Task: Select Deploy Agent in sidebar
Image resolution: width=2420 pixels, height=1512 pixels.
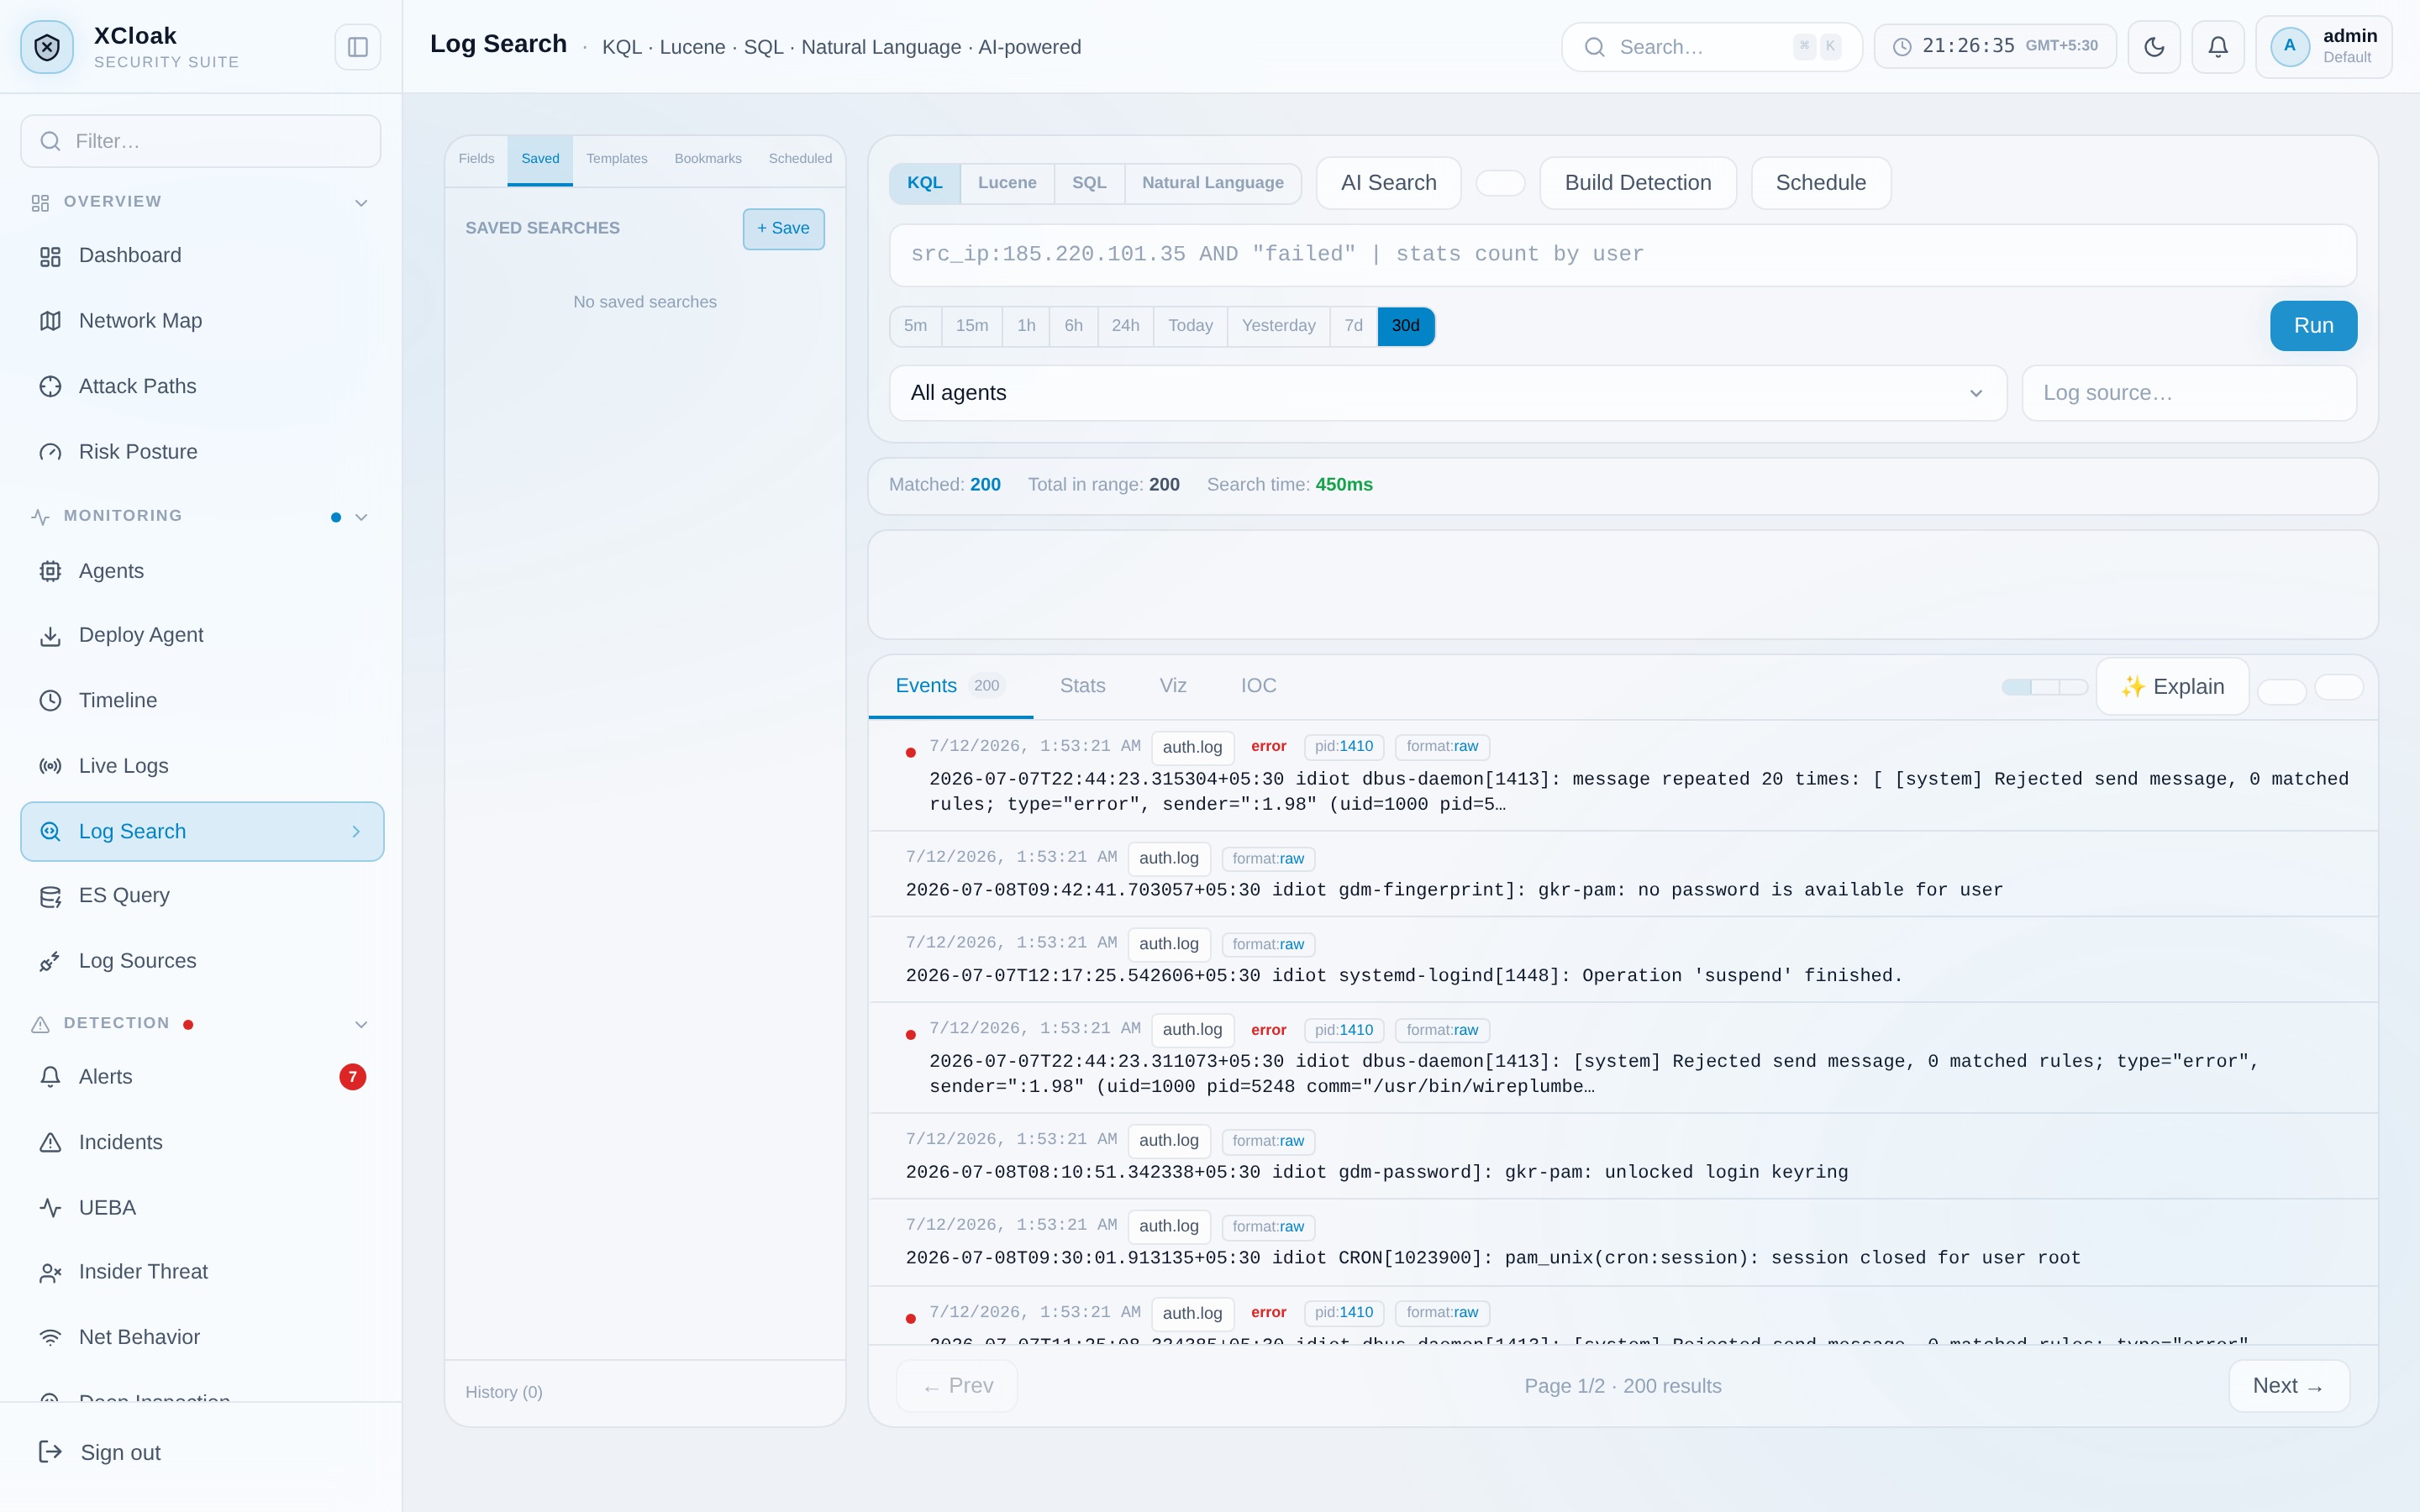Action: pyautogui.click(x=201, y=636)
